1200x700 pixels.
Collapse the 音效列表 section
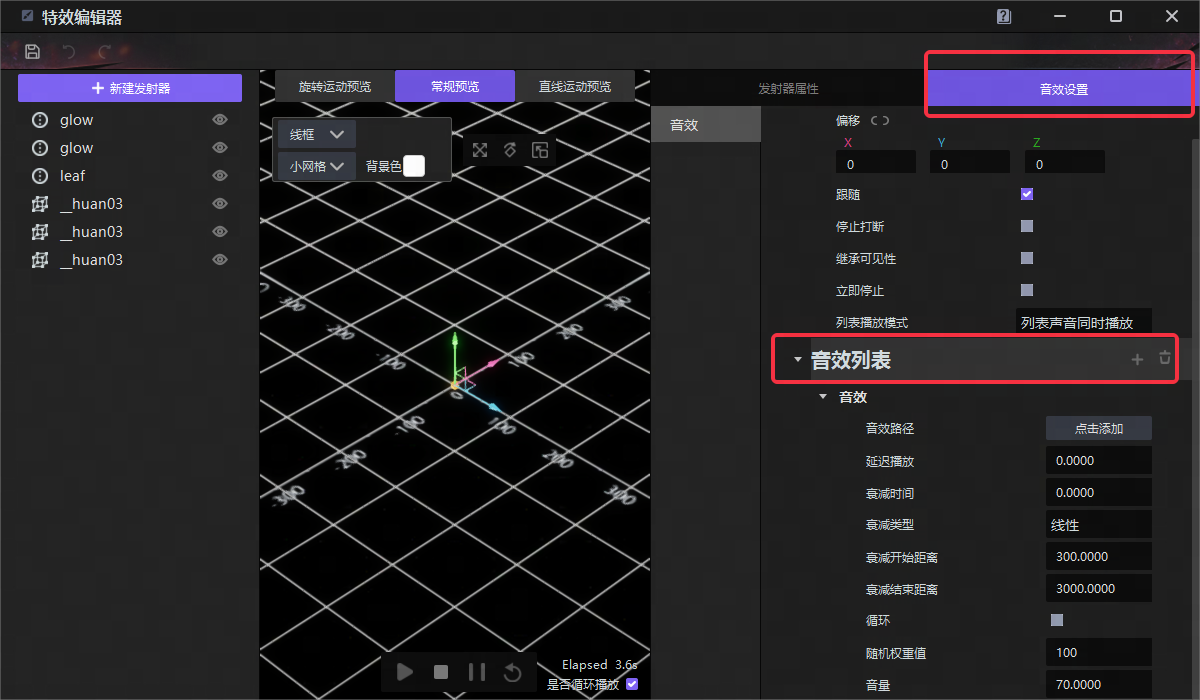pos(797,360)
